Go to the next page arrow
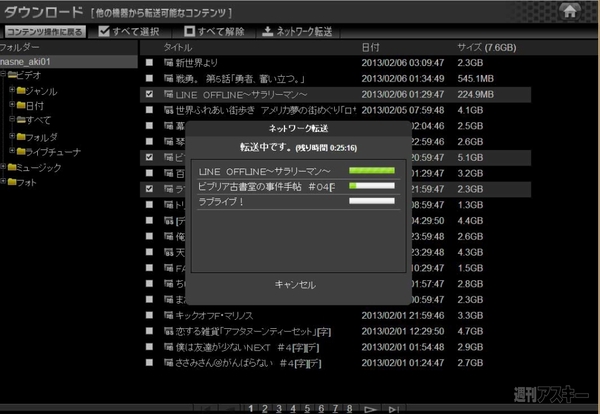Viewport: 600px width, 414px height. point(370,409)
